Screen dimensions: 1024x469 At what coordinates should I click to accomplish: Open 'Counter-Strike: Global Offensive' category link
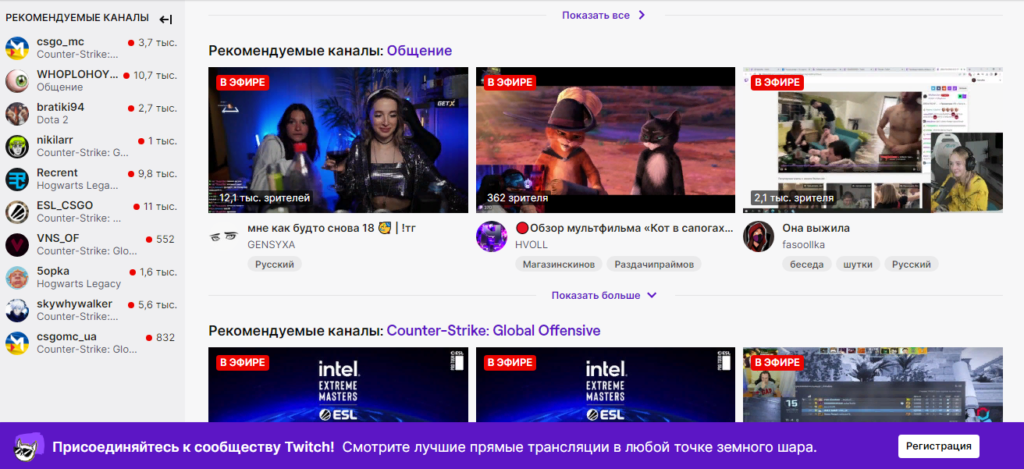pos(493,331)
